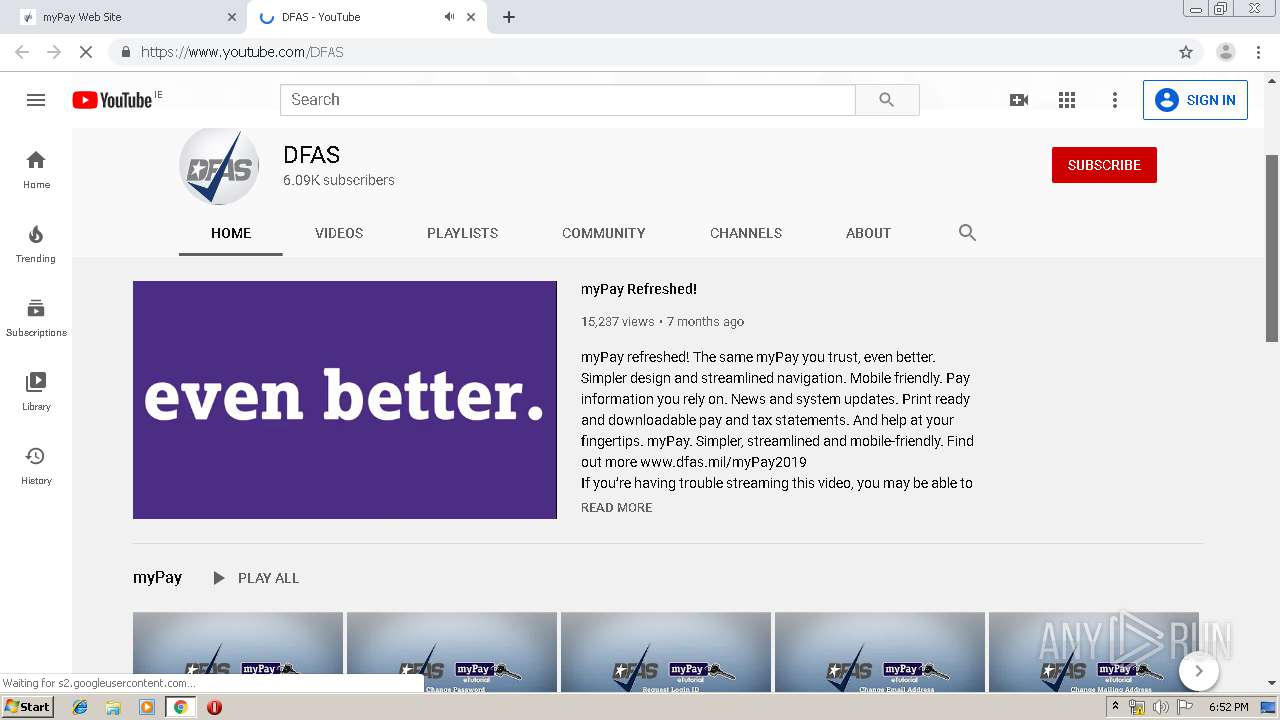Image resolution: width=1280 pixels, height=720 pixels.
Task: Open the red Opera taskbar icon
Action: 214,707
